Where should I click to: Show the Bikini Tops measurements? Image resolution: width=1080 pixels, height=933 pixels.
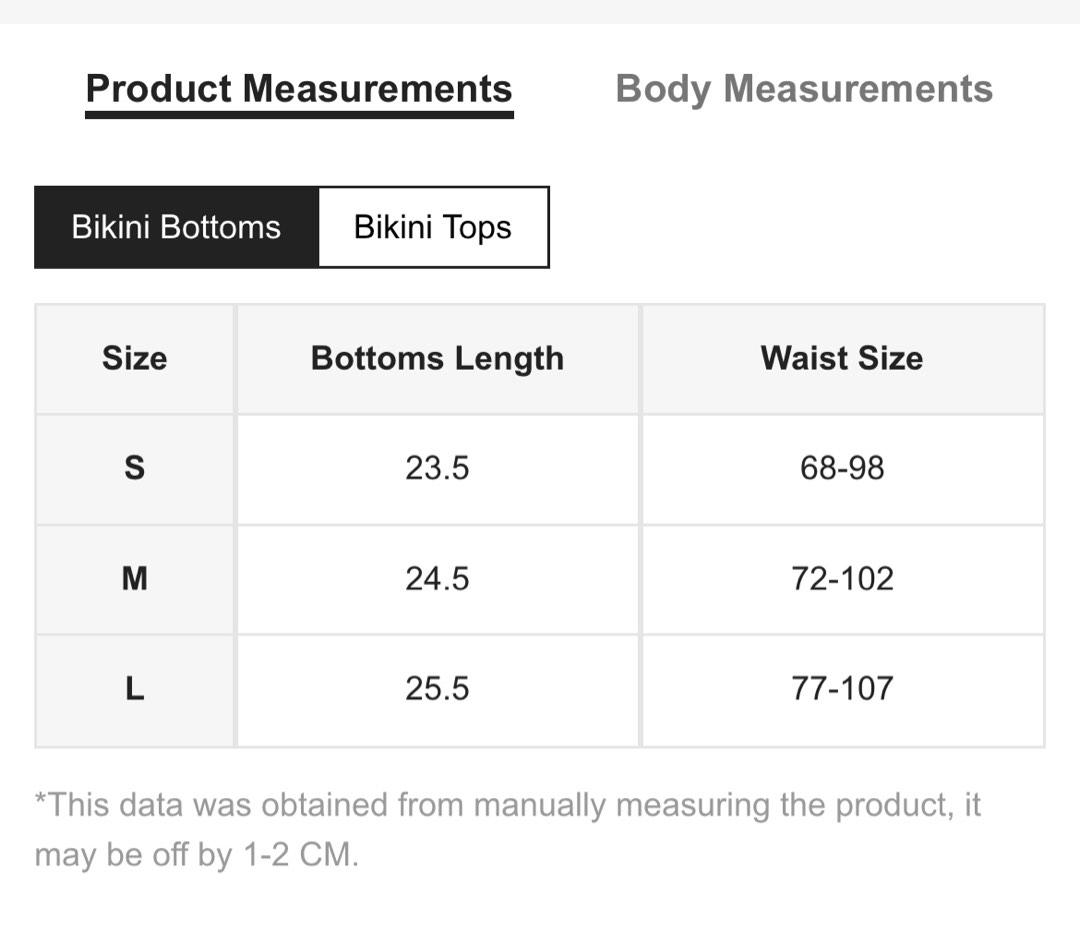coord(433,227)
